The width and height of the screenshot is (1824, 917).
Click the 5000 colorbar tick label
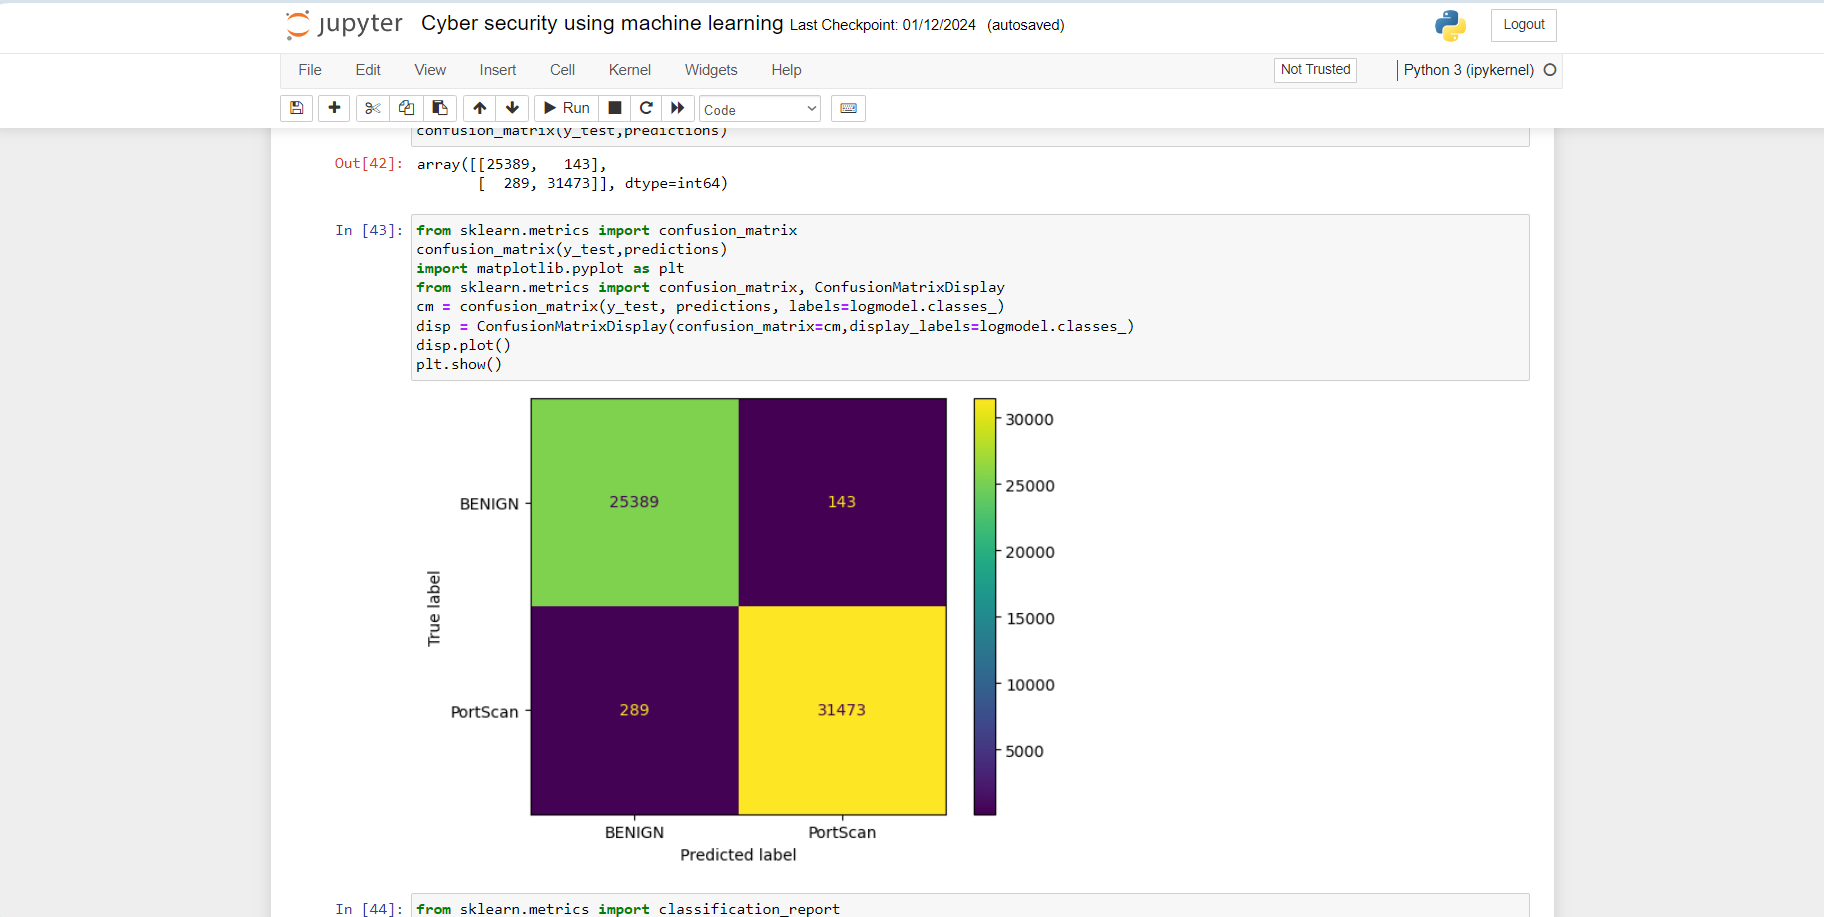pyautogui.click(x=1024, y=752)
